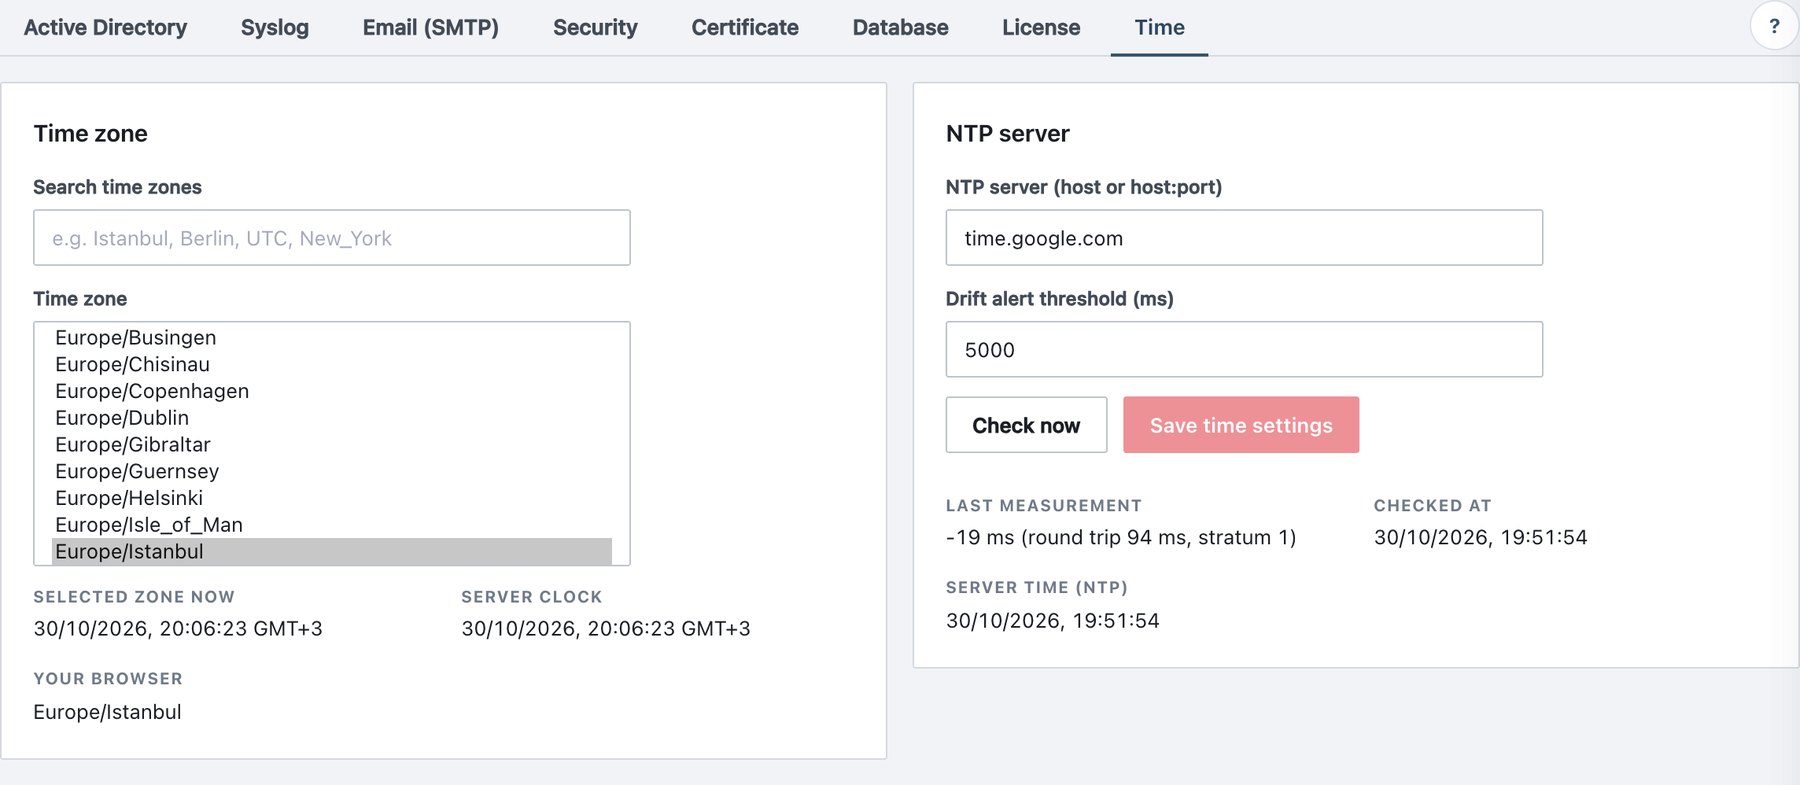Choose Europe/Copenhagen time zone
The width and height of the screenshot is (1800, 785).
[x=332, y=392]
